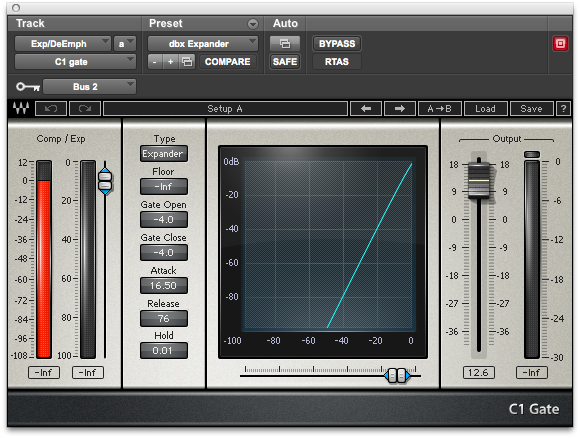Screen dimensions: 580x438
Task: Click the Attack 16.50 value field
Action: click(x=163, y=286)
